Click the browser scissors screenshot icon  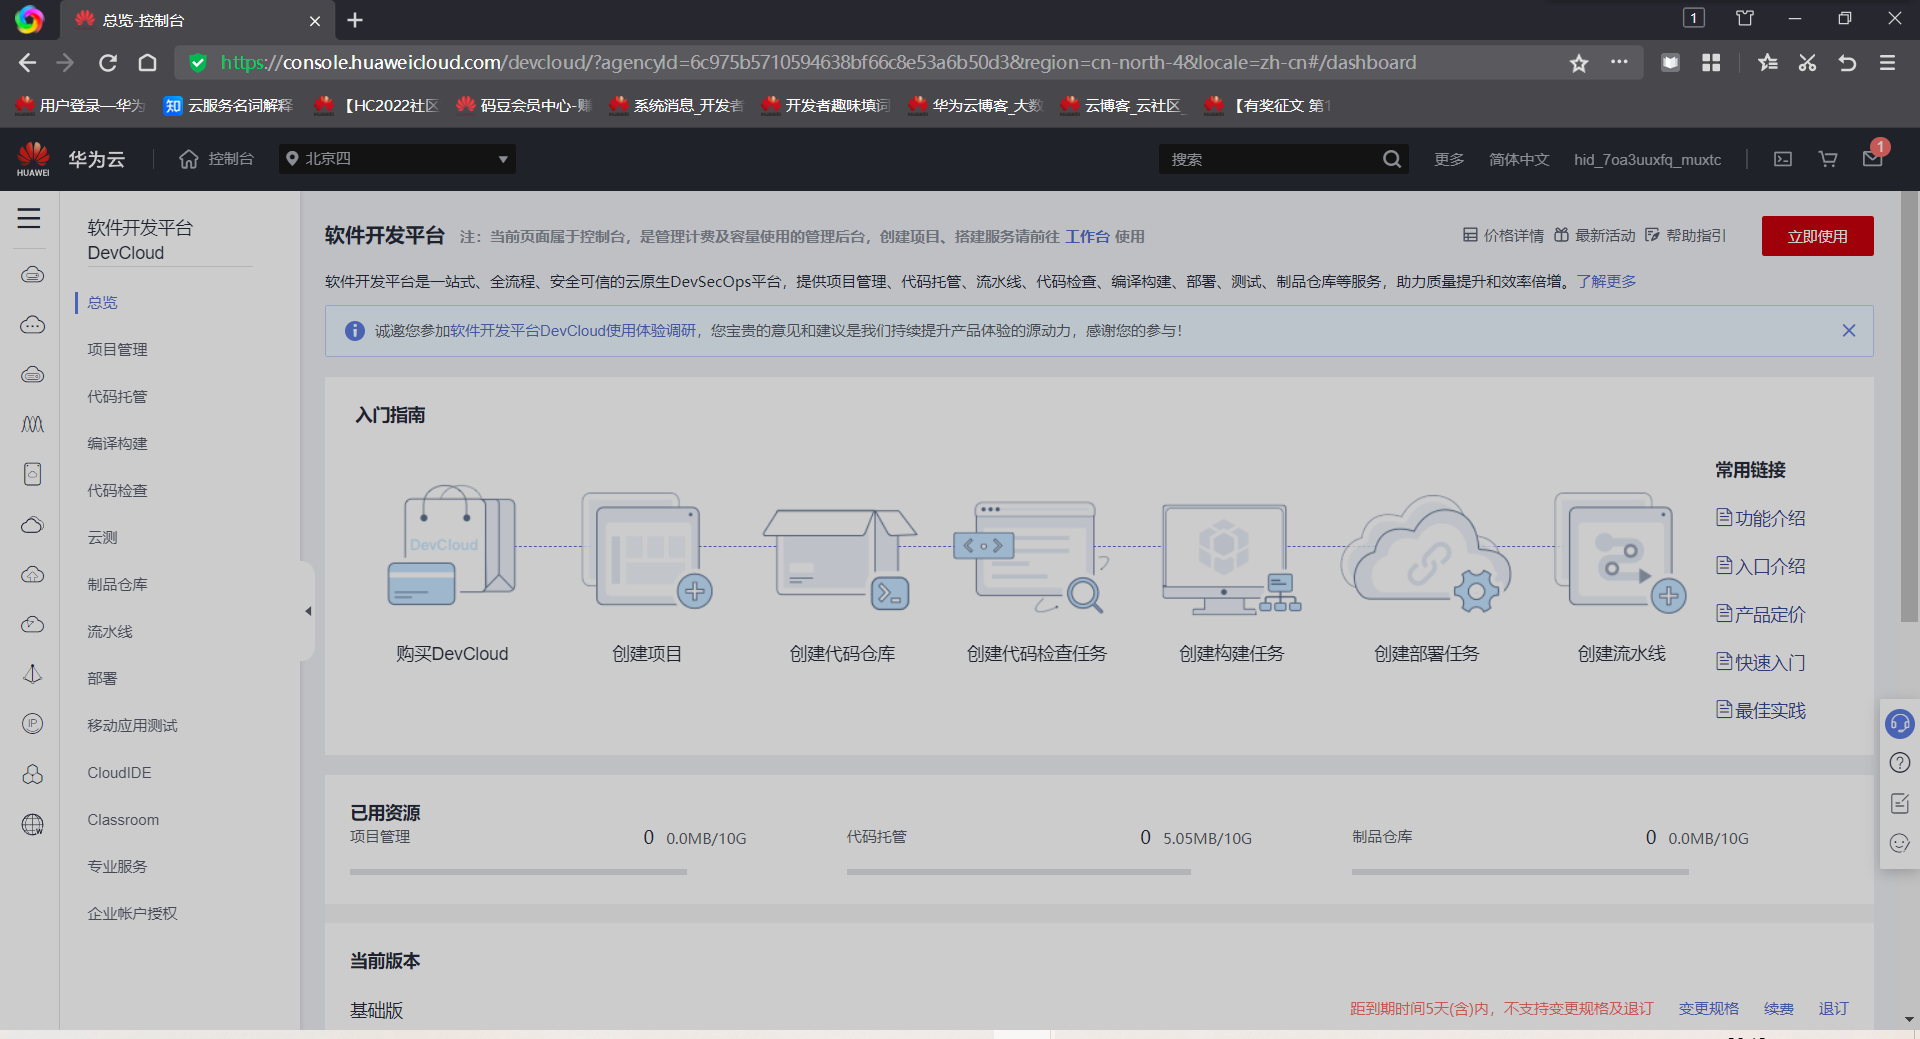coord(1807,63)
